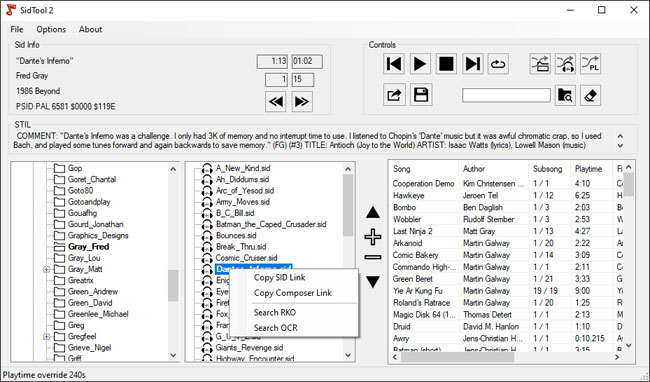Select the Gray_Lou folder

[x=84, y=258]
